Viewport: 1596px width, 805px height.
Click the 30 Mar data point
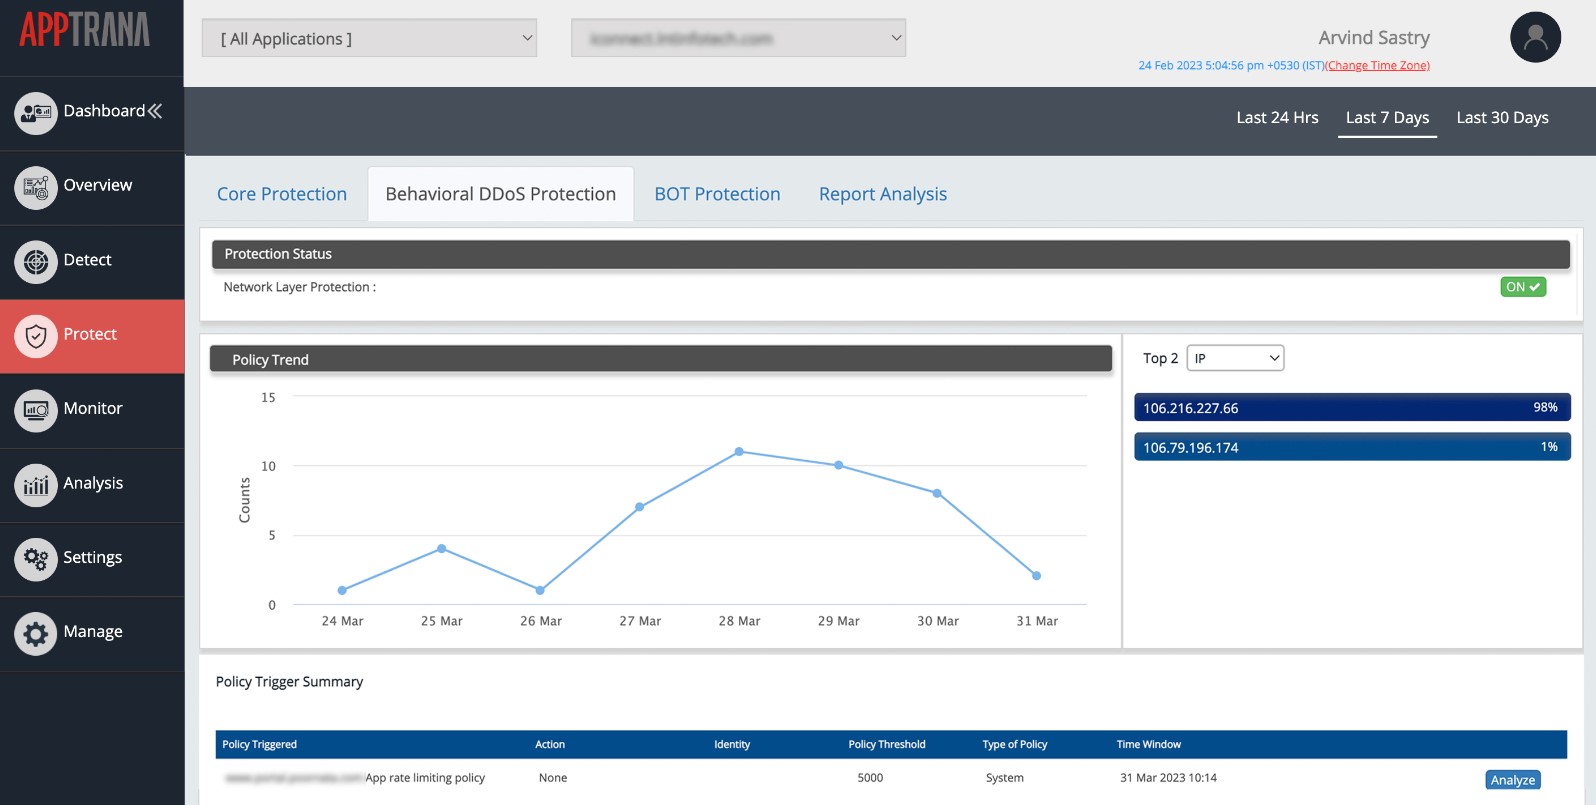click(x=937, y=493)
